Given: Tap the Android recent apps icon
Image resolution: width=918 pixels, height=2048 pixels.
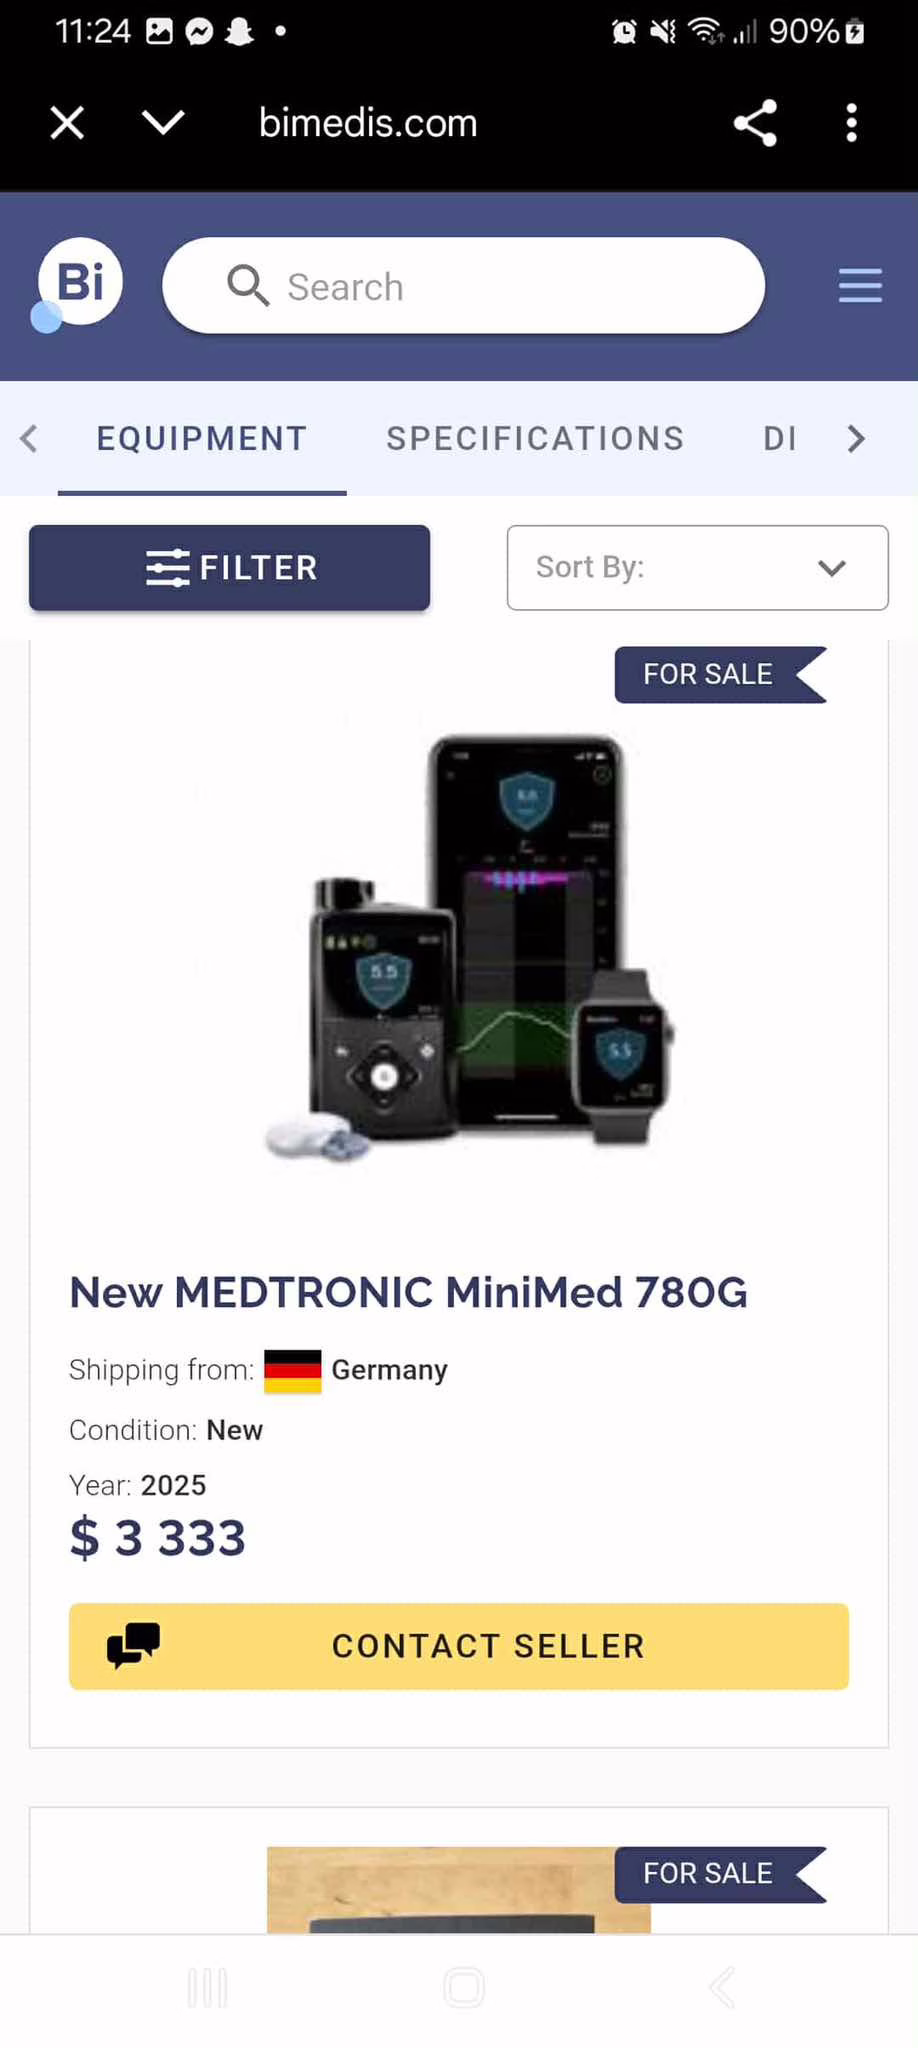Looking at the screenshot, I should (x=207, y=1988).
